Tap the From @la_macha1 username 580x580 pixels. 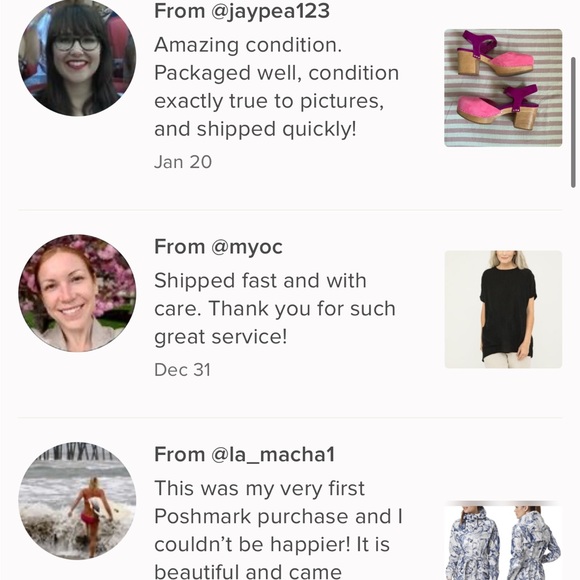point(245,455)
